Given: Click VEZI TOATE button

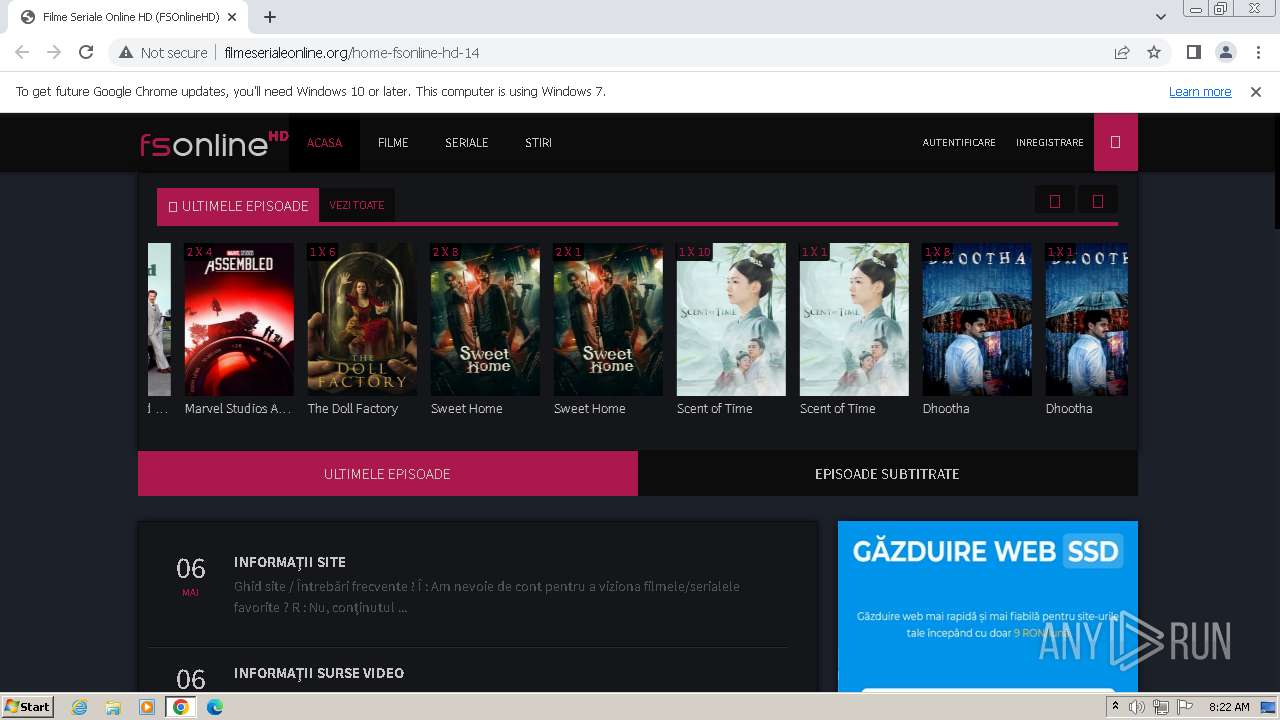Looking at the screenshot, I should pos(357,205).
